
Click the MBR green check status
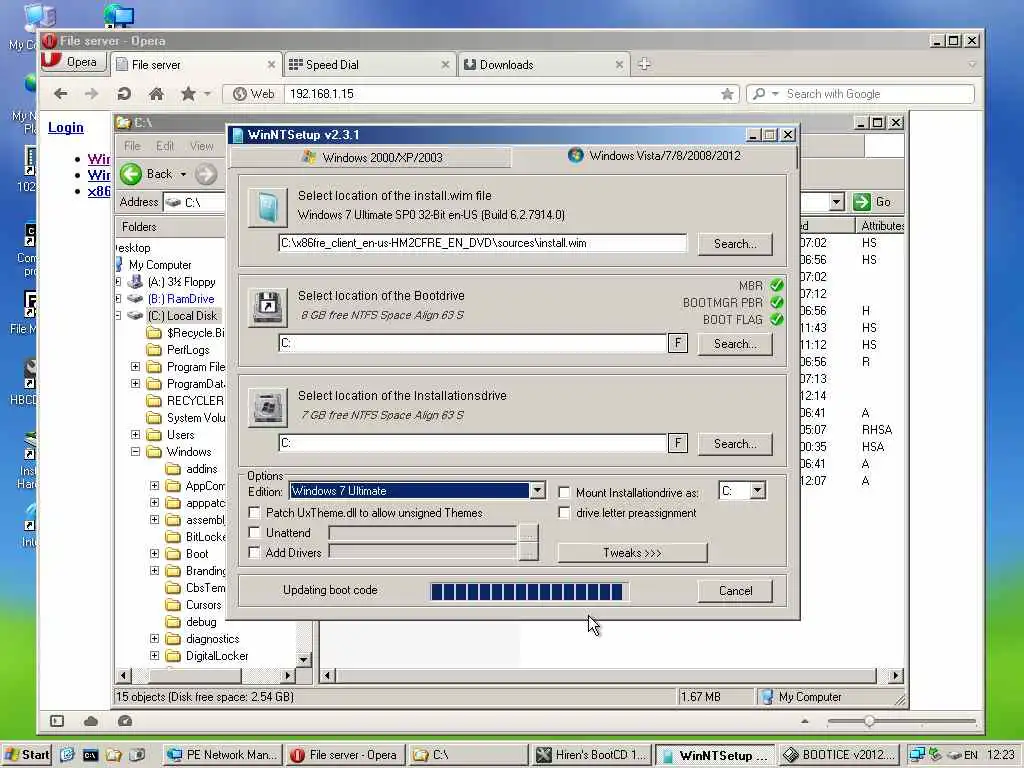point(776,285)
